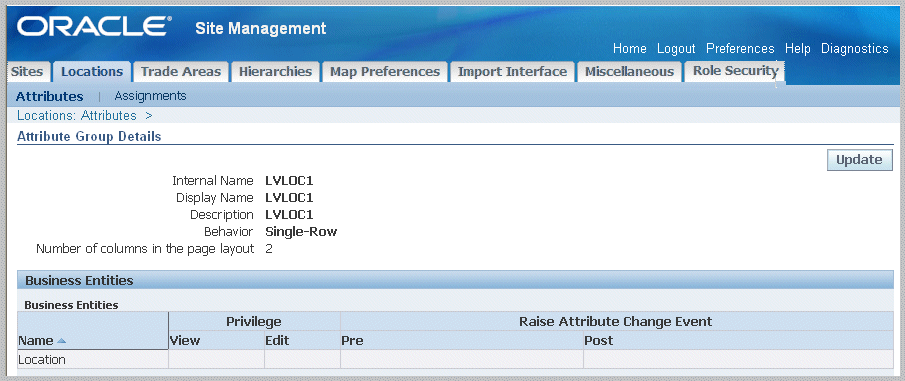Click the Update button
905x381 pixels.
pos(859,160)
